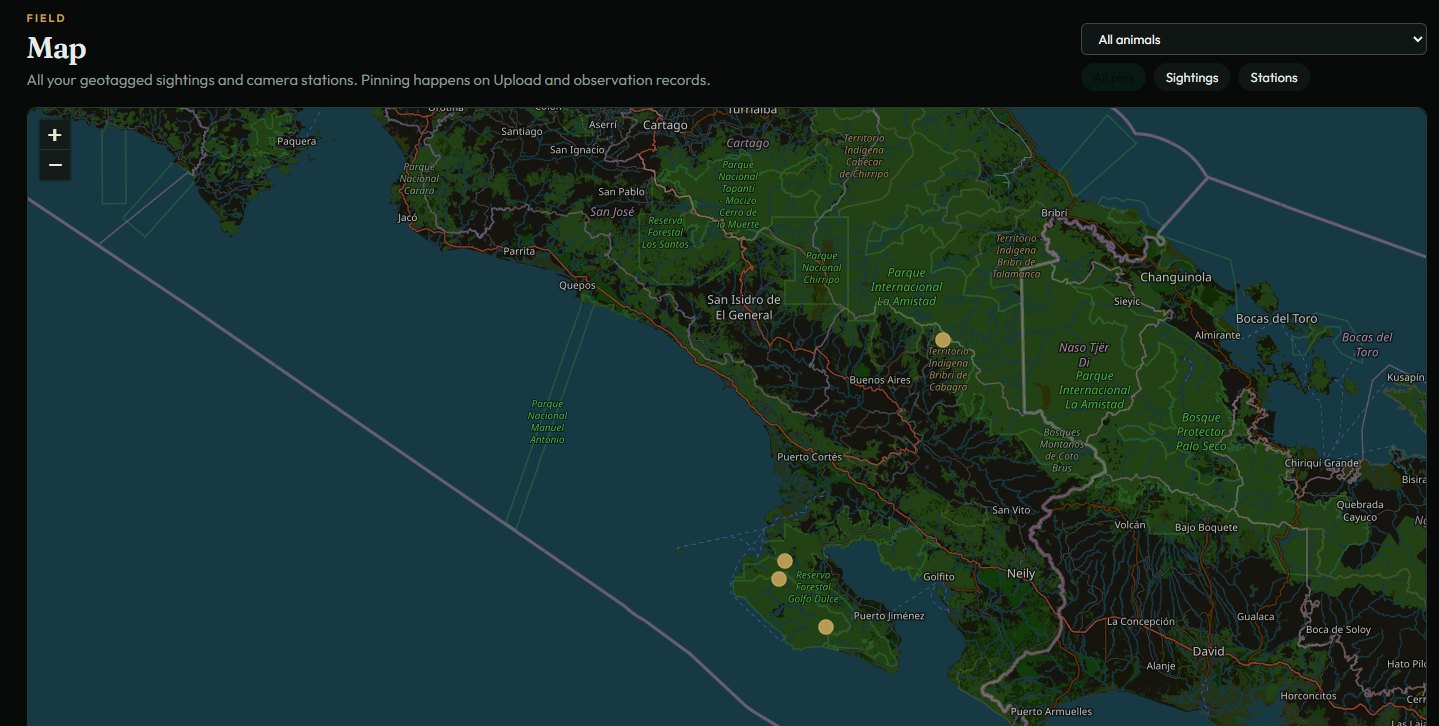Viewport: 1439px width, 726px height.
Task: Open pin closest to Puerto Jiménez
Action: [x=826, y=627]
